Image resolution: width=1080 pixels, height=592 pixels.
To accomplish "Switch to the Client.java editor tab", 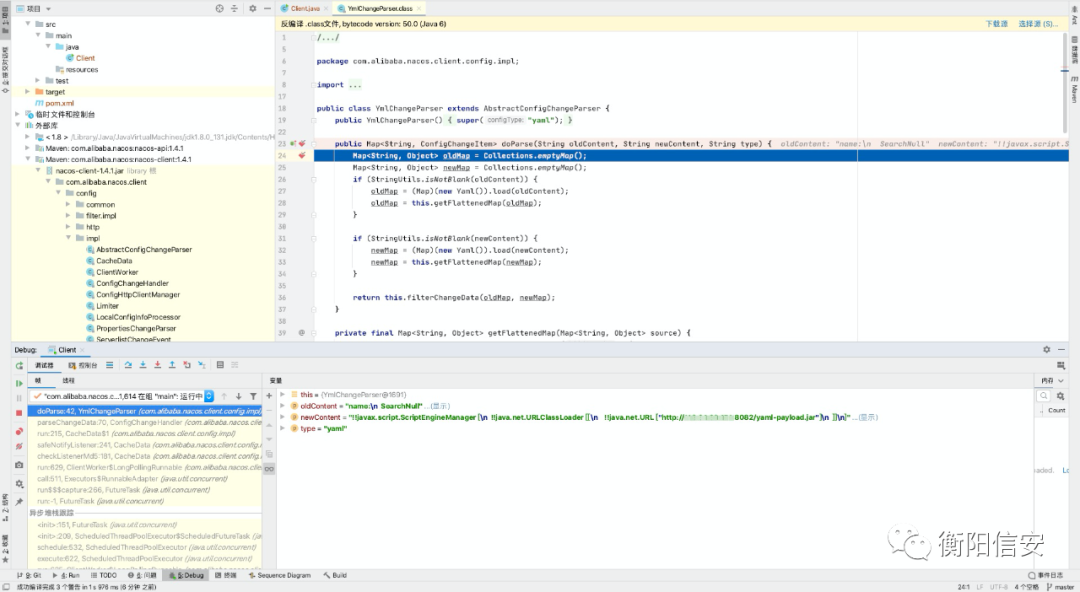I will point(304,8).
